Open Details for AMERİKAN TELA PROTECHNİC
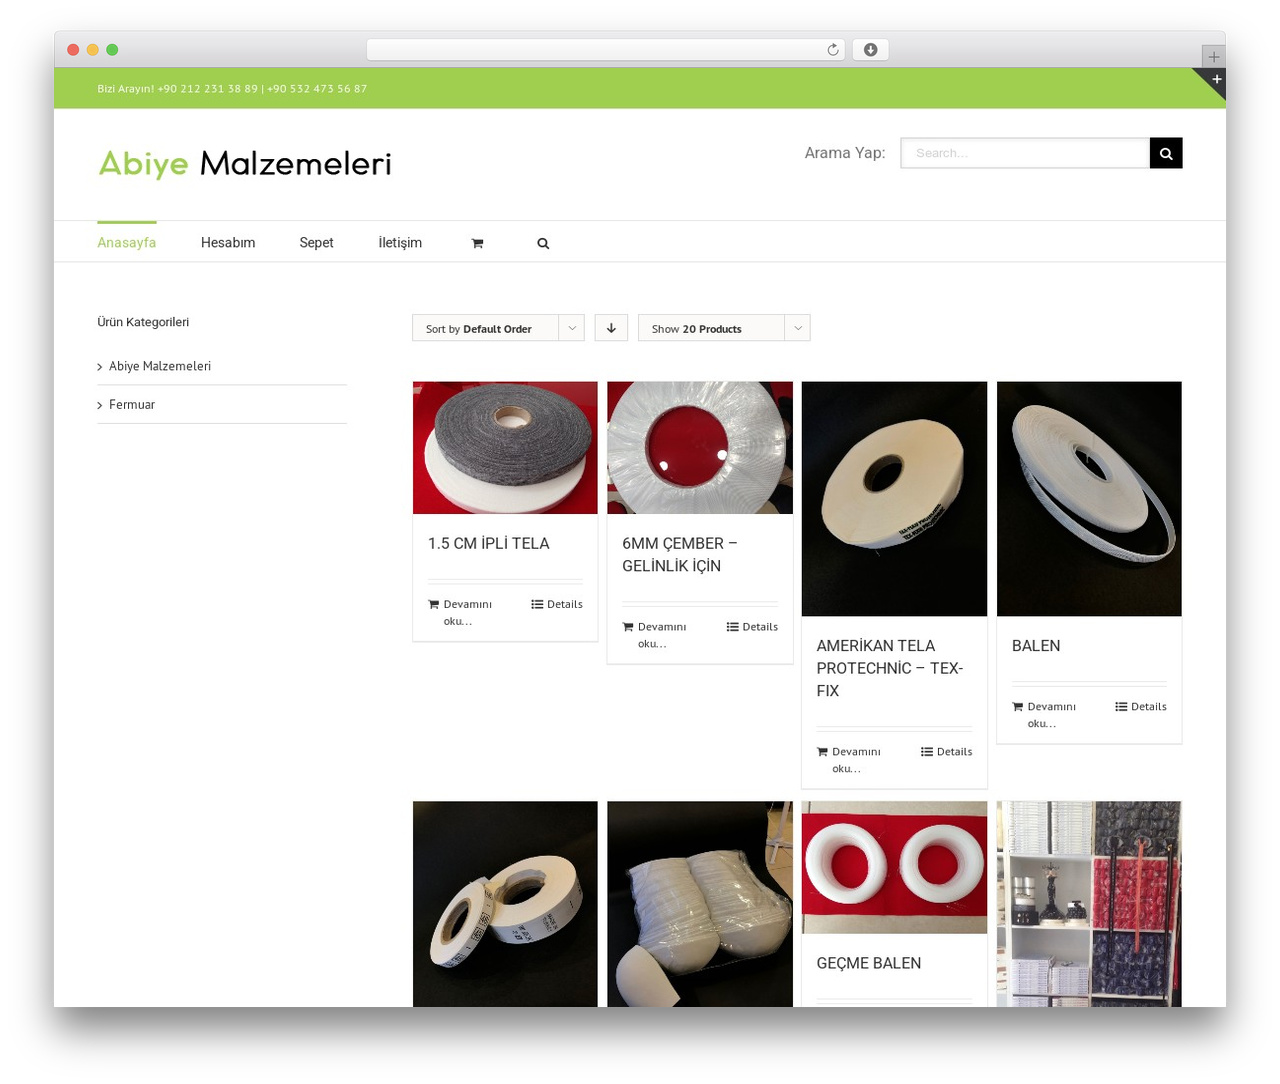Image resolution: width=1280 pixels, height=1084 pixels. click(x=946, y=752)
